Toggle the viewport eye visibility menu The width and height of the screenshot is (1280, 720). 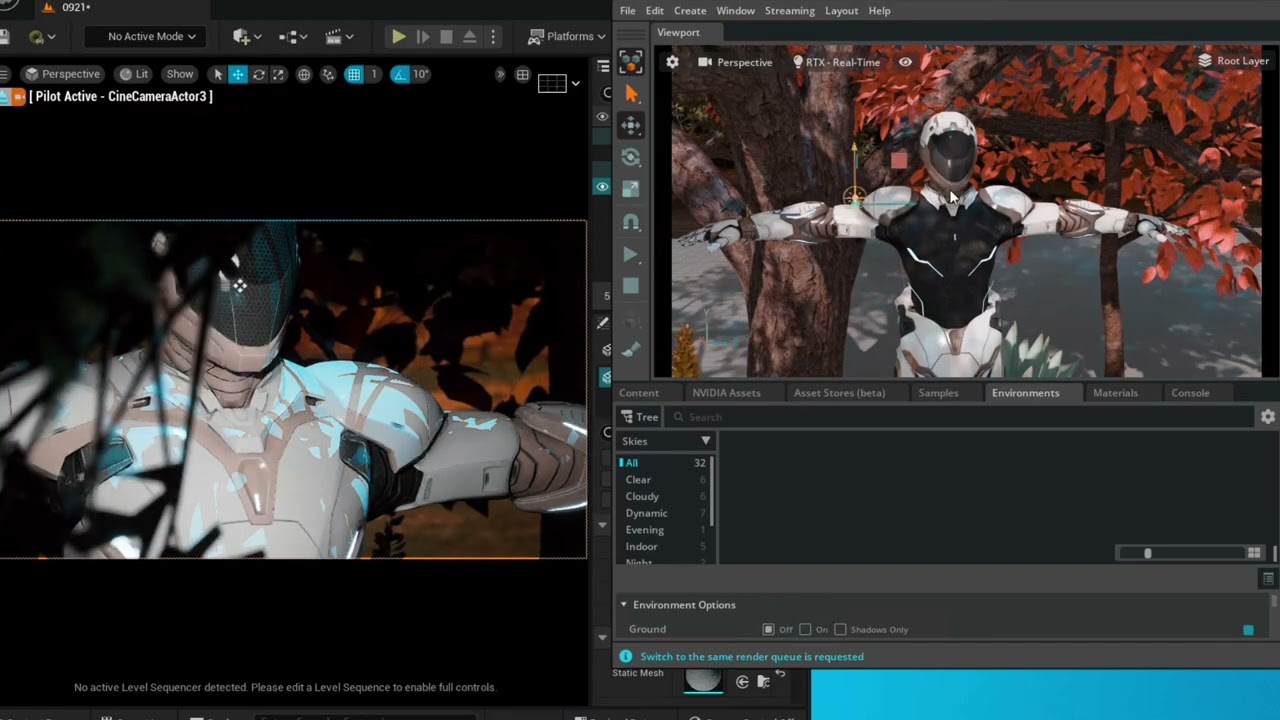pos(905,62)
